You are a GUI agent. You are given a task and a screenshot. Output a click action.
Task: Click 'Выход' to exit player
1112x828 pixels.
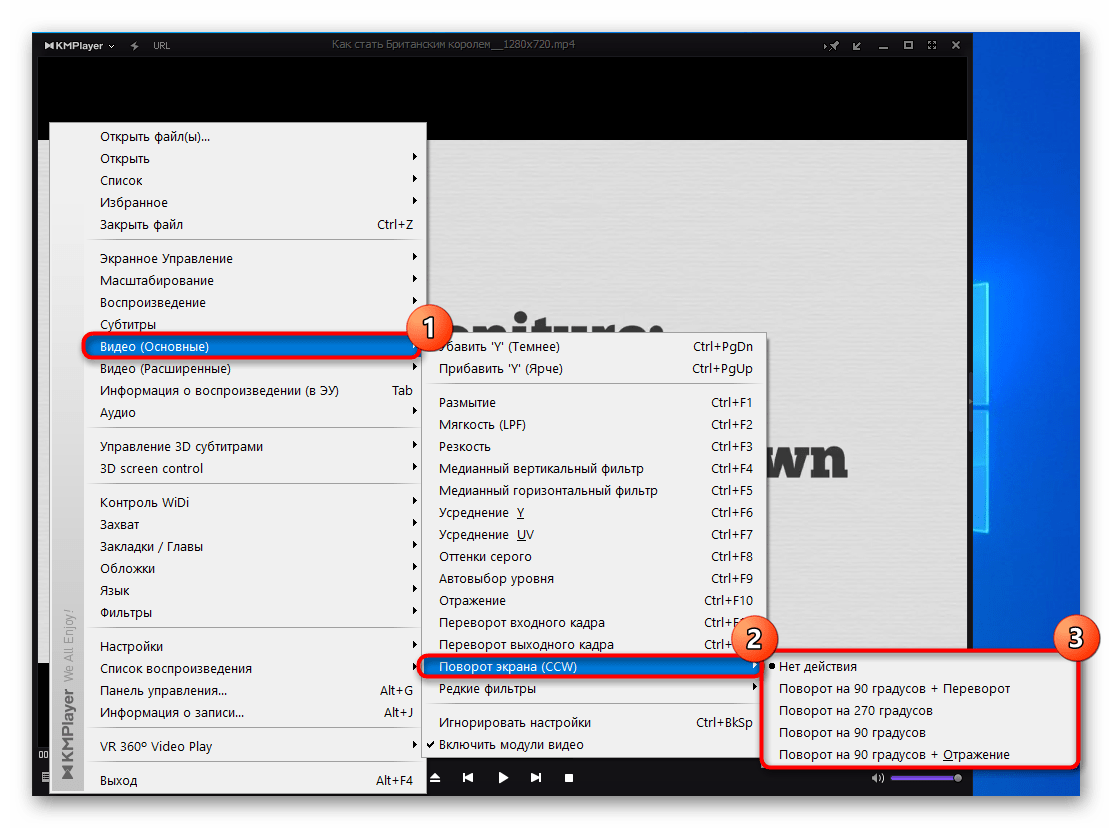(253, 780)
